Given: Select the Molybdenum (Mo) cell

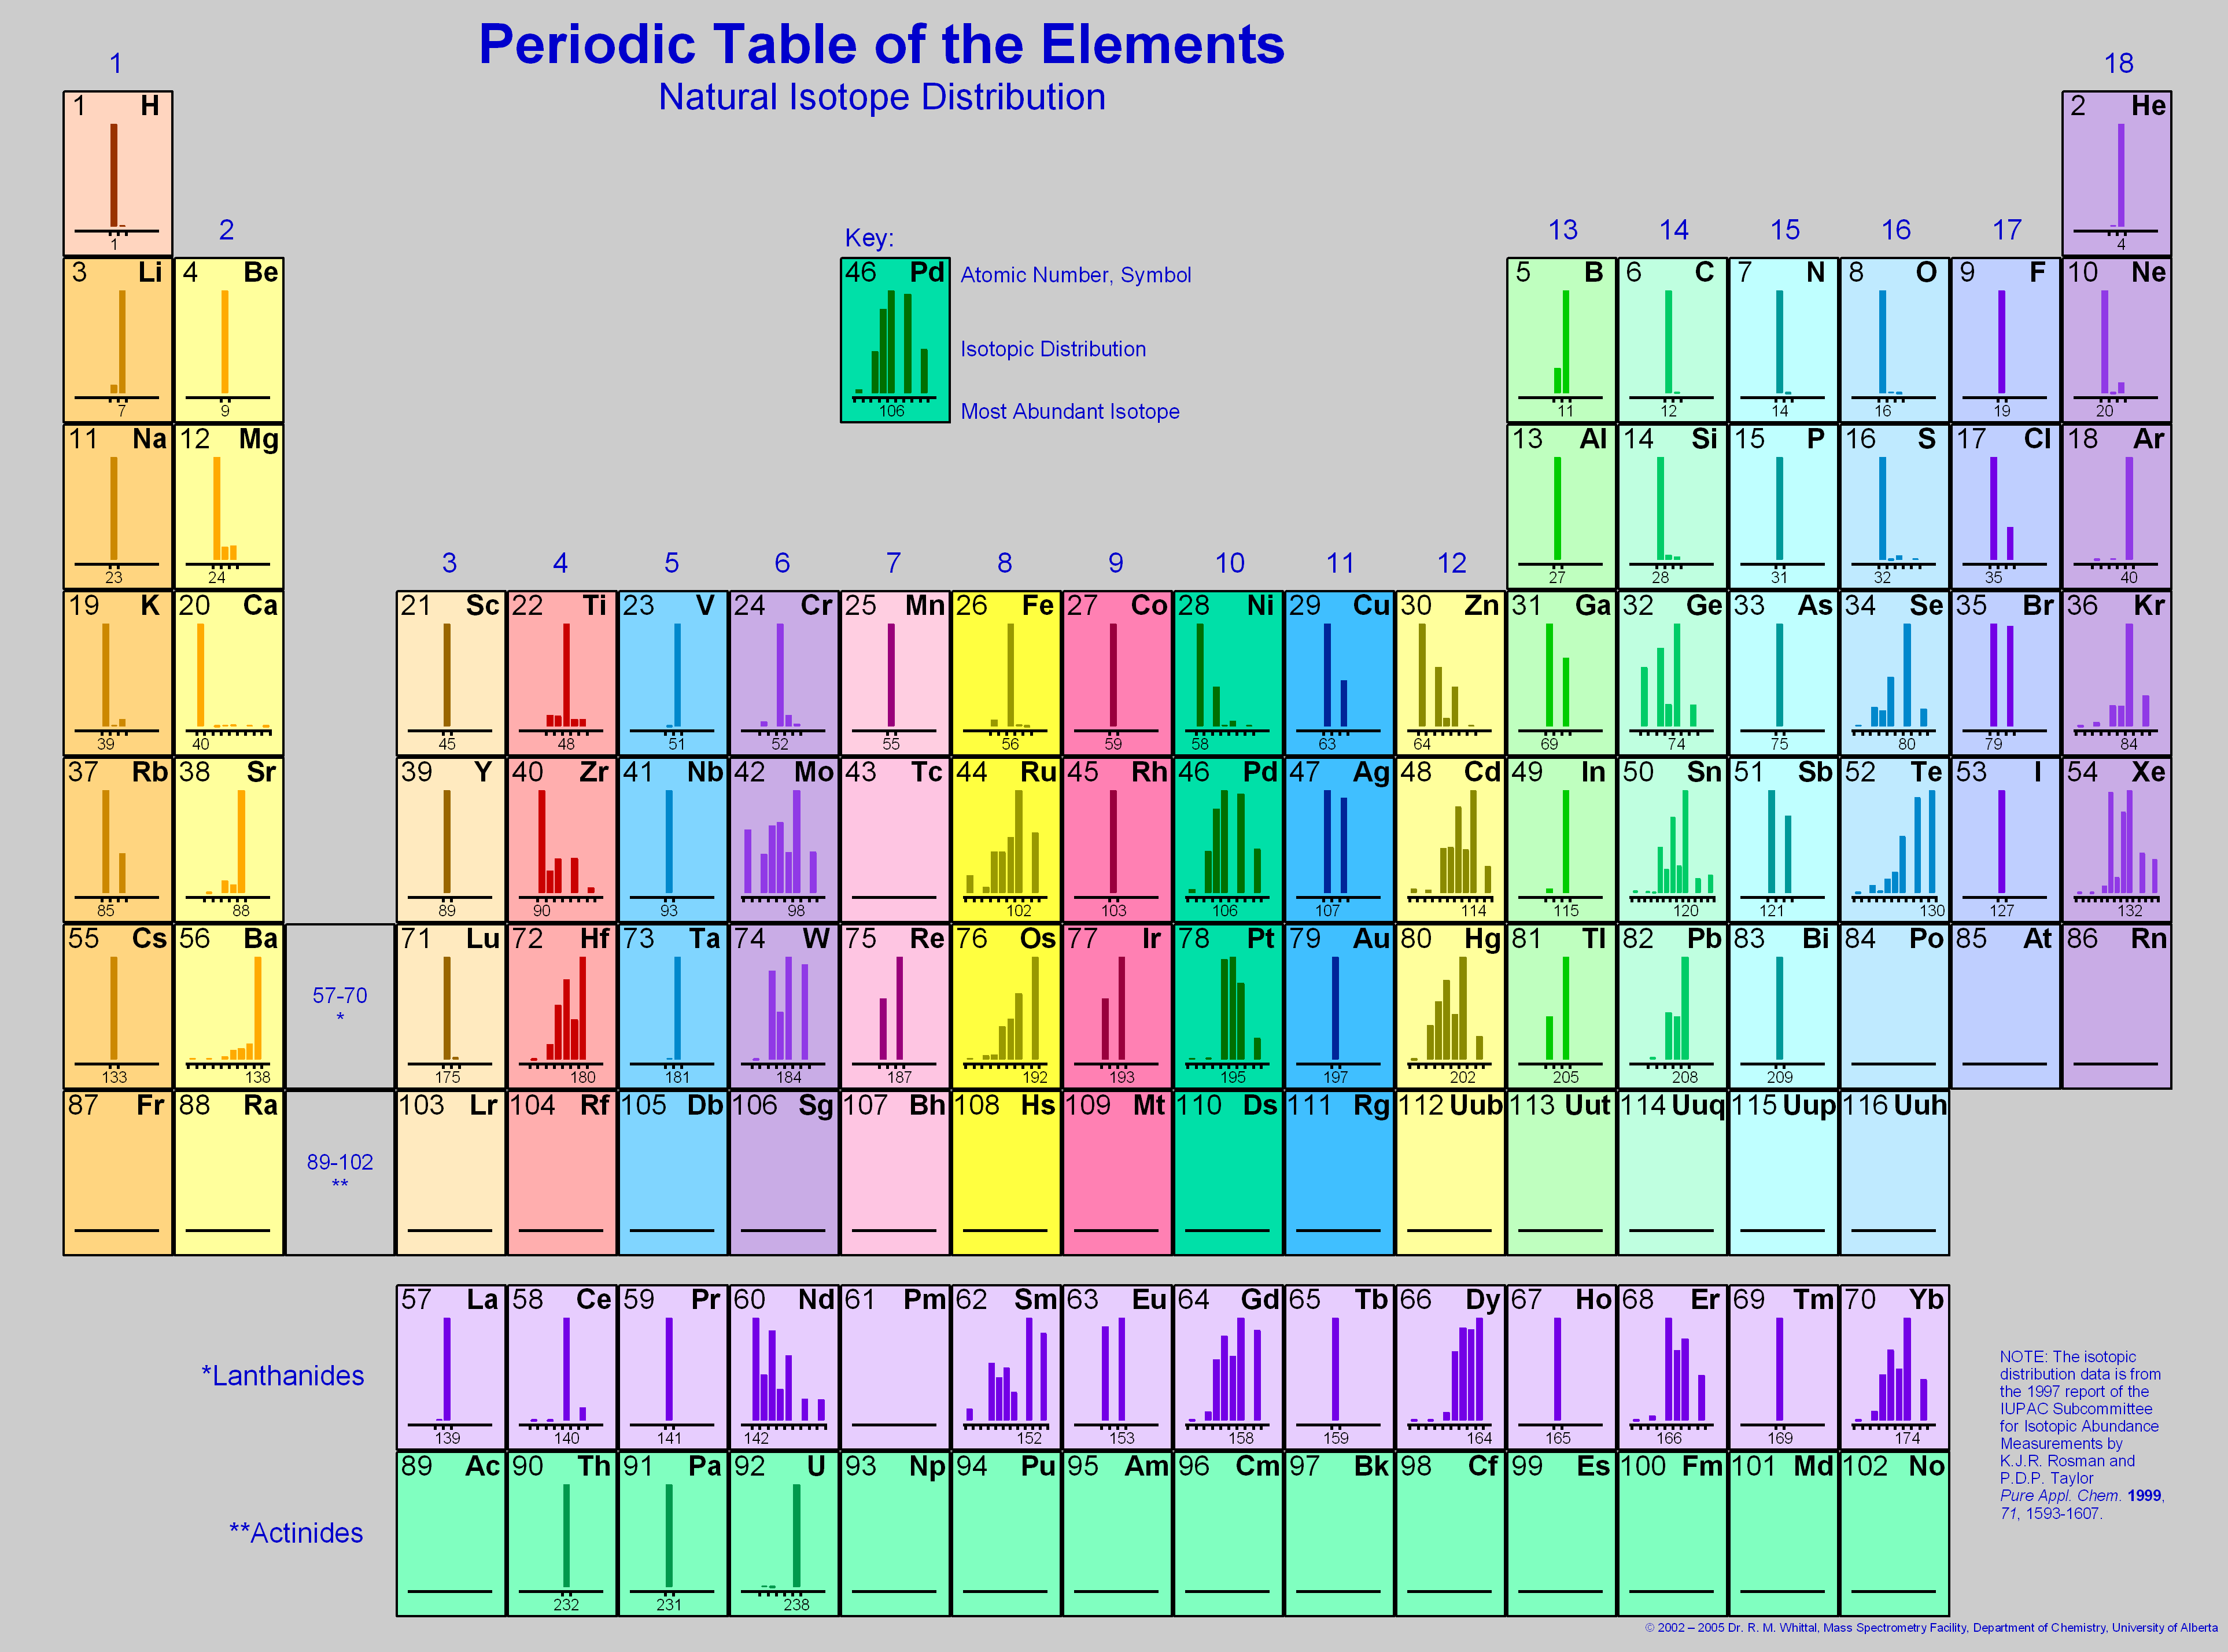Looking at the screenshot, I should click(784, 839).
